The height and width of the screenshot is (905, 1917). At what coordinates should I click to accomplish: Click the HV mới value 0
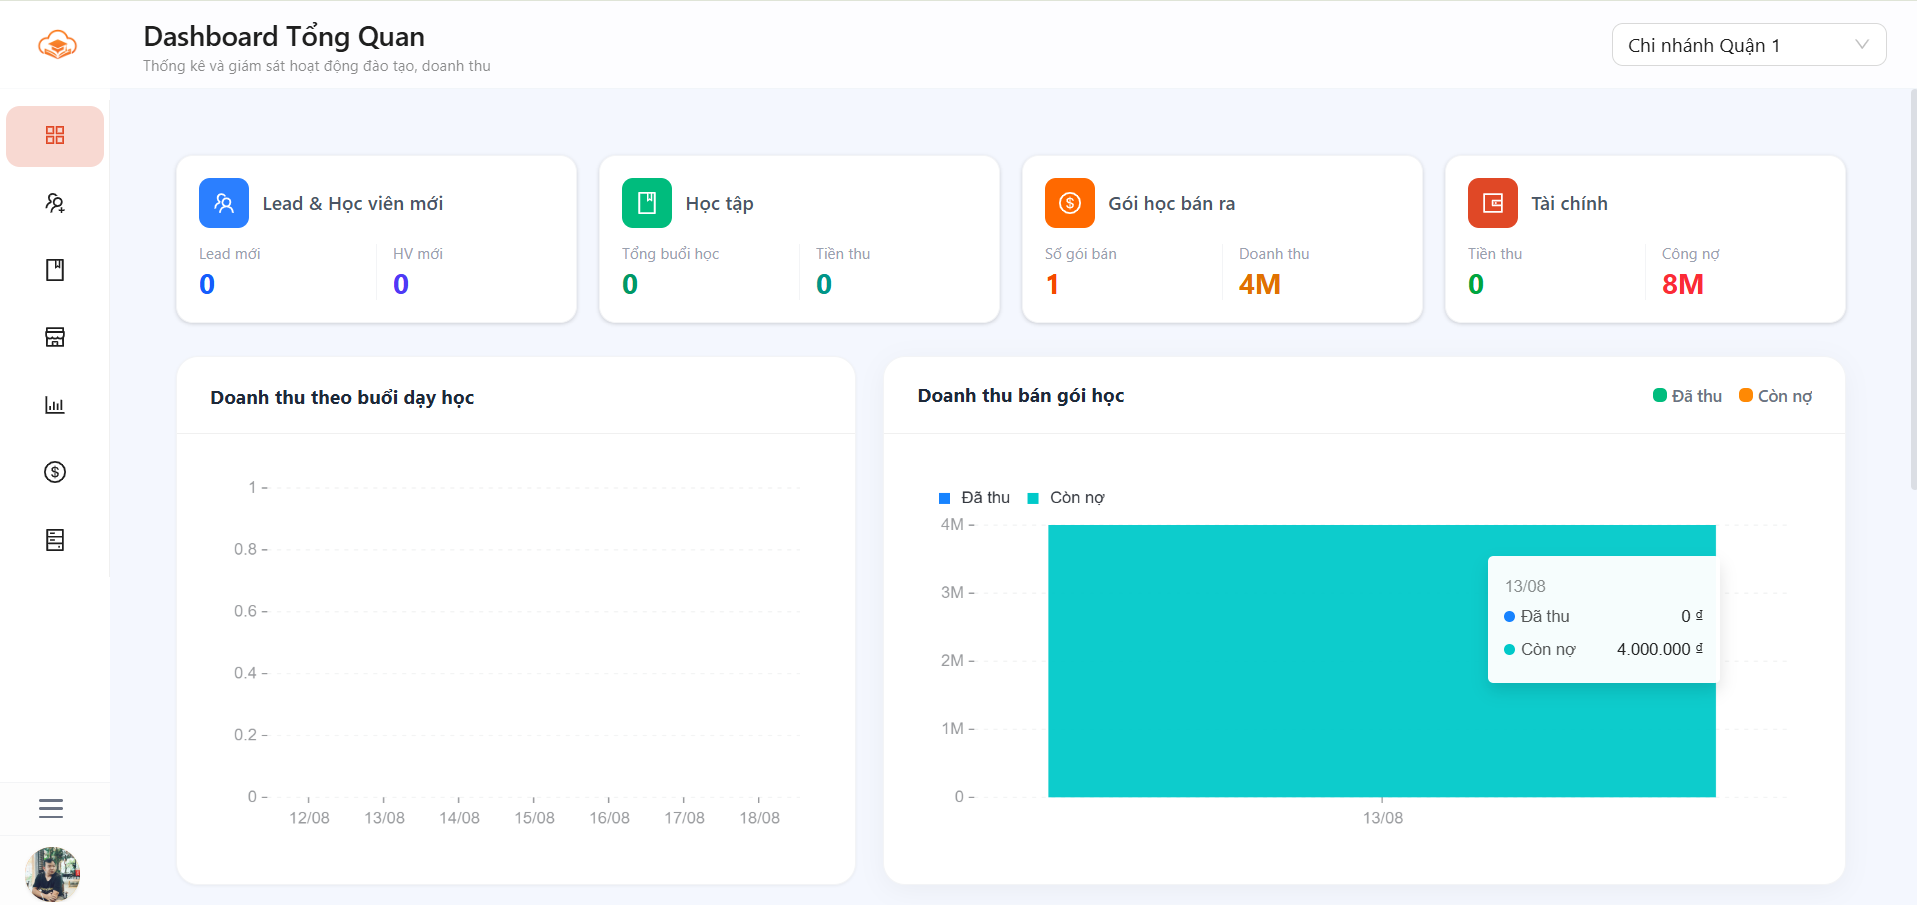[401, 285]
